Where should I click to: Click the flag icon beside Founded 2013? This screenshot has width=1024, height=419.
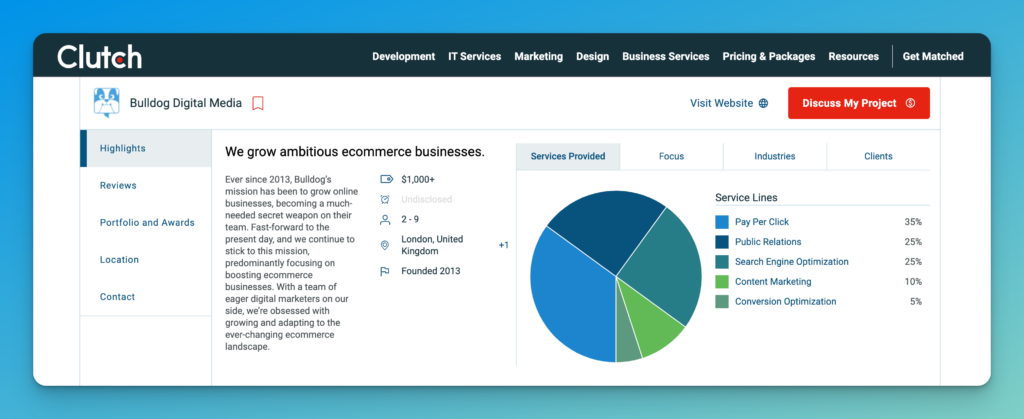(x=385, y=272)
